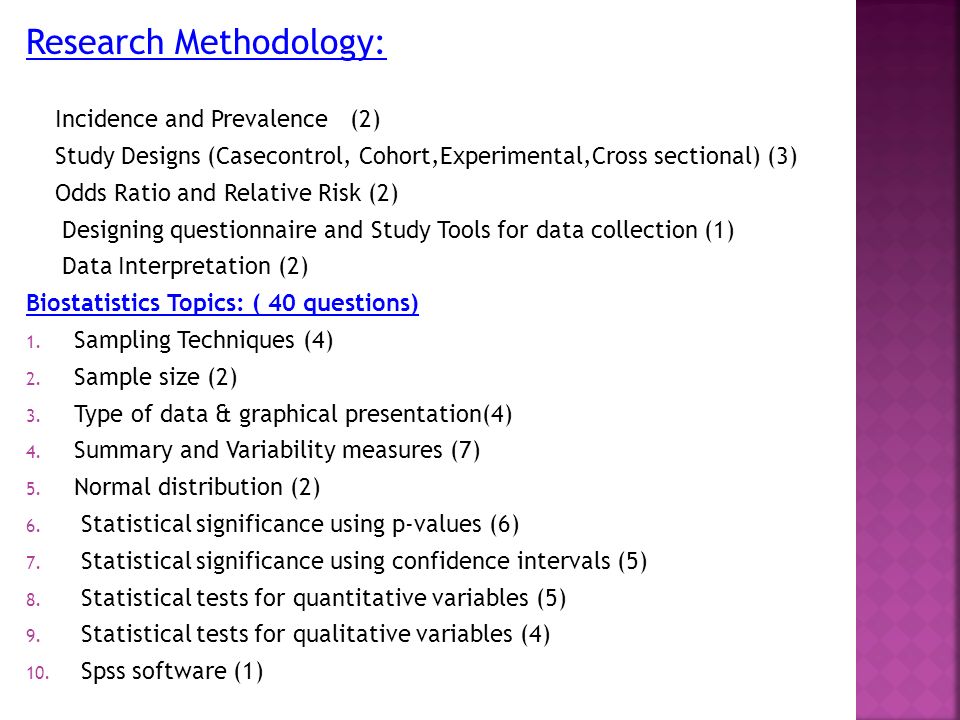Click the purple gradient side panel
Viewport: 960px width, 720px height.
click(907, 360)
